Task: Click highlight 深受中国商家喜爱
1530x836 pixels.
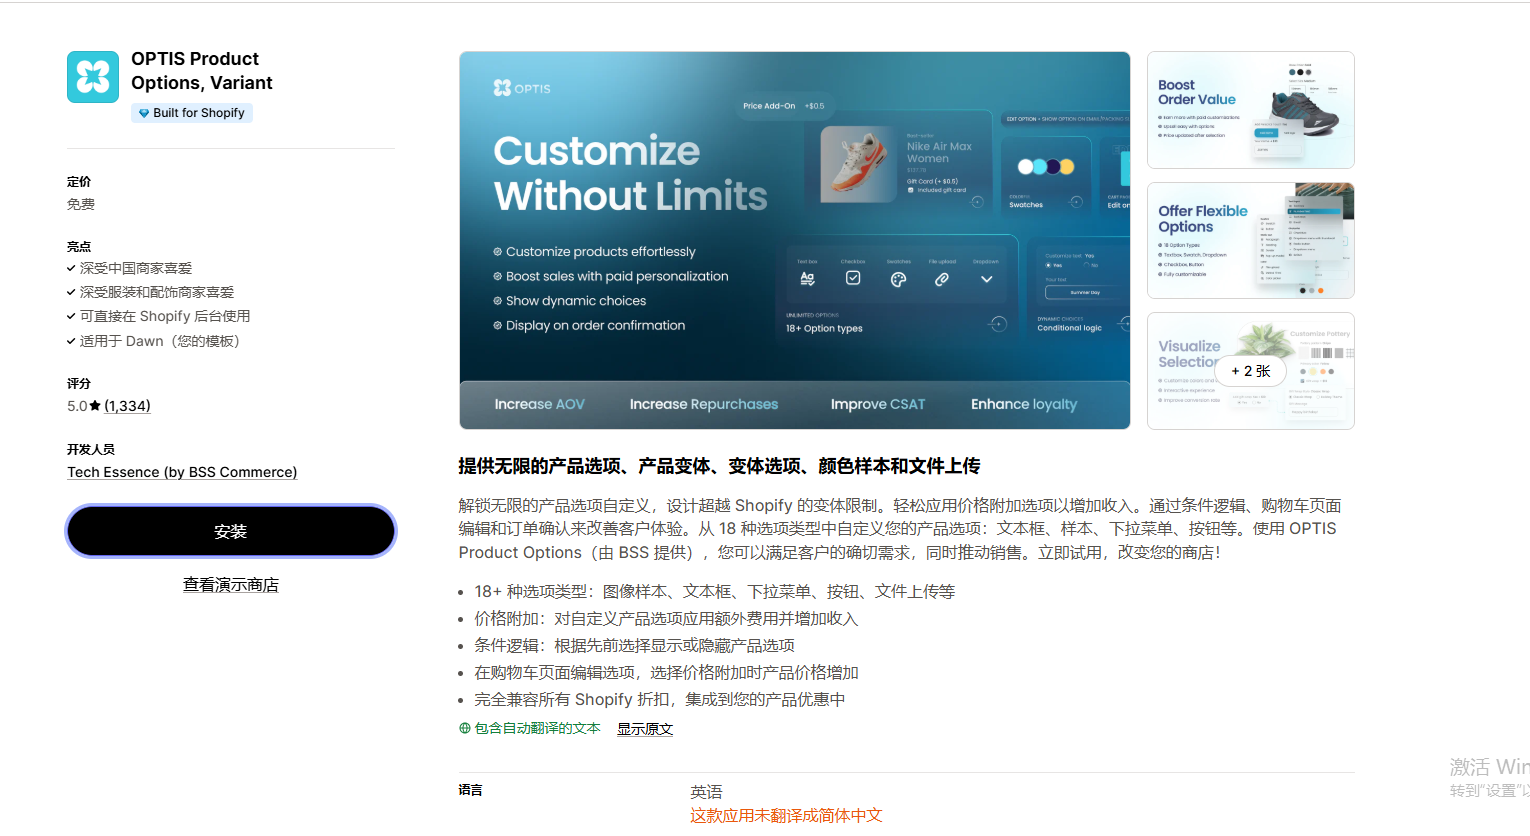Action: point(136,268)
